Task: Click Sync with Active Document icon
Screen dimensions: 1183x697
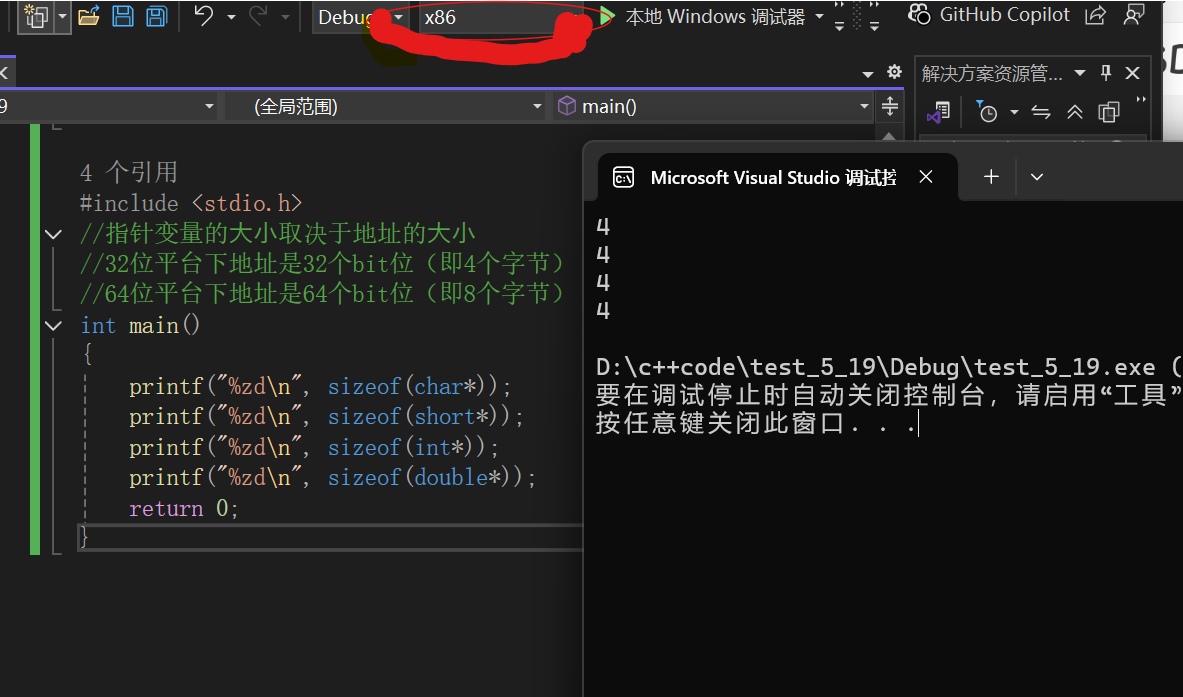Action: click(1041, 112)
